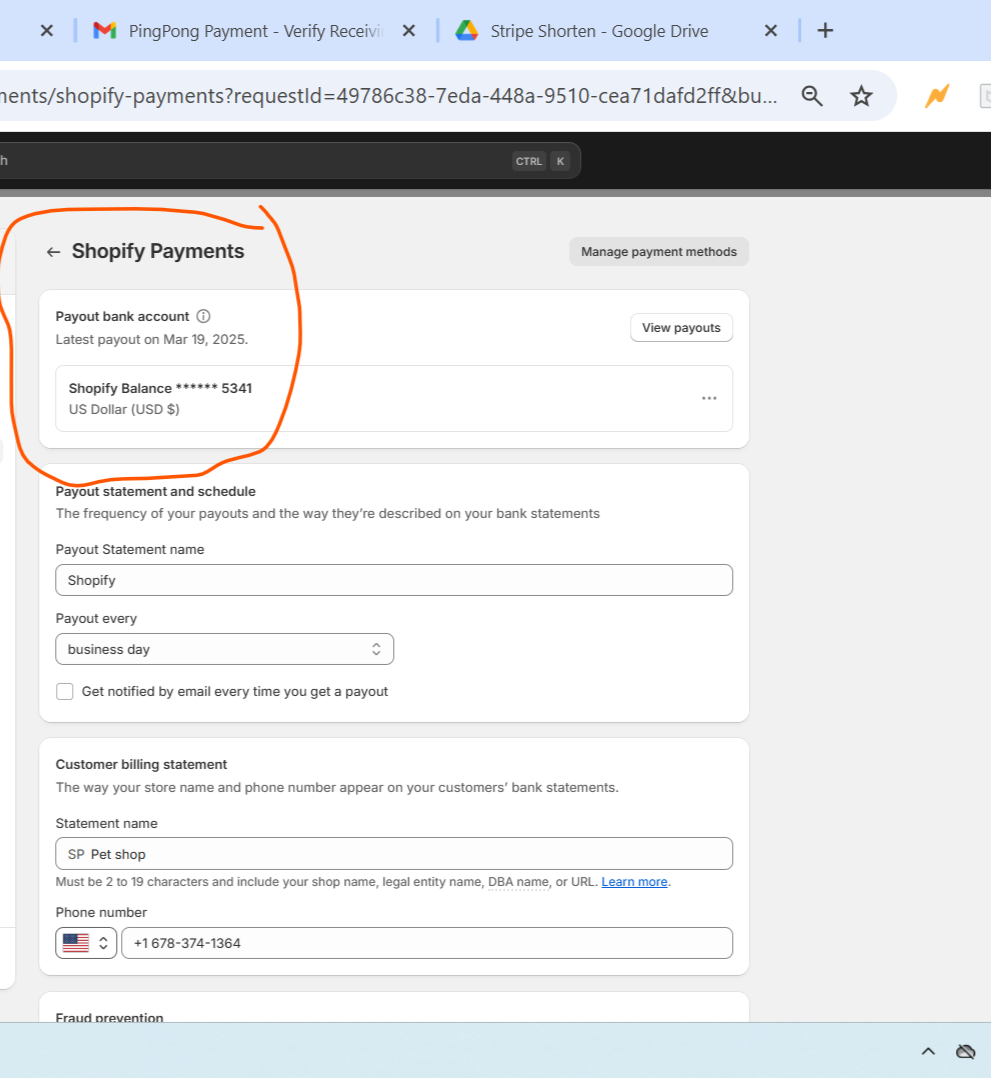Open a new browser tab
Image resolution: width=991 pixels, height=1078 pixels.
825,30
